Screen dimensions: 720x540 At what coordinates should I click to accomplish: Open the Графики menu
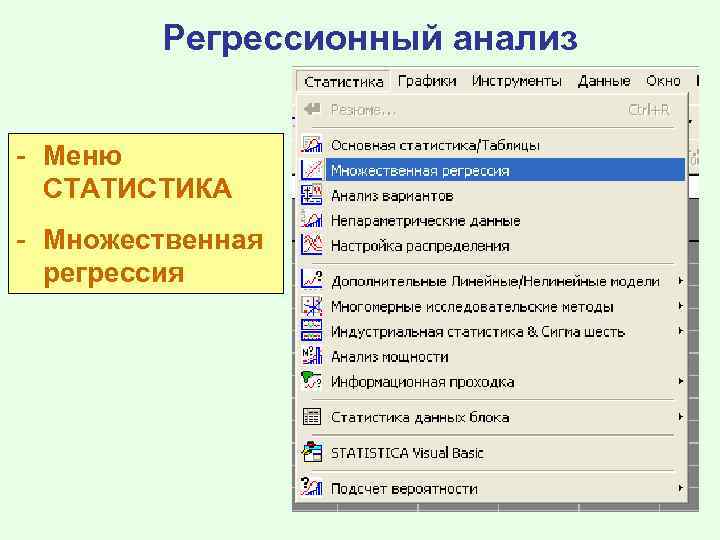427,81
